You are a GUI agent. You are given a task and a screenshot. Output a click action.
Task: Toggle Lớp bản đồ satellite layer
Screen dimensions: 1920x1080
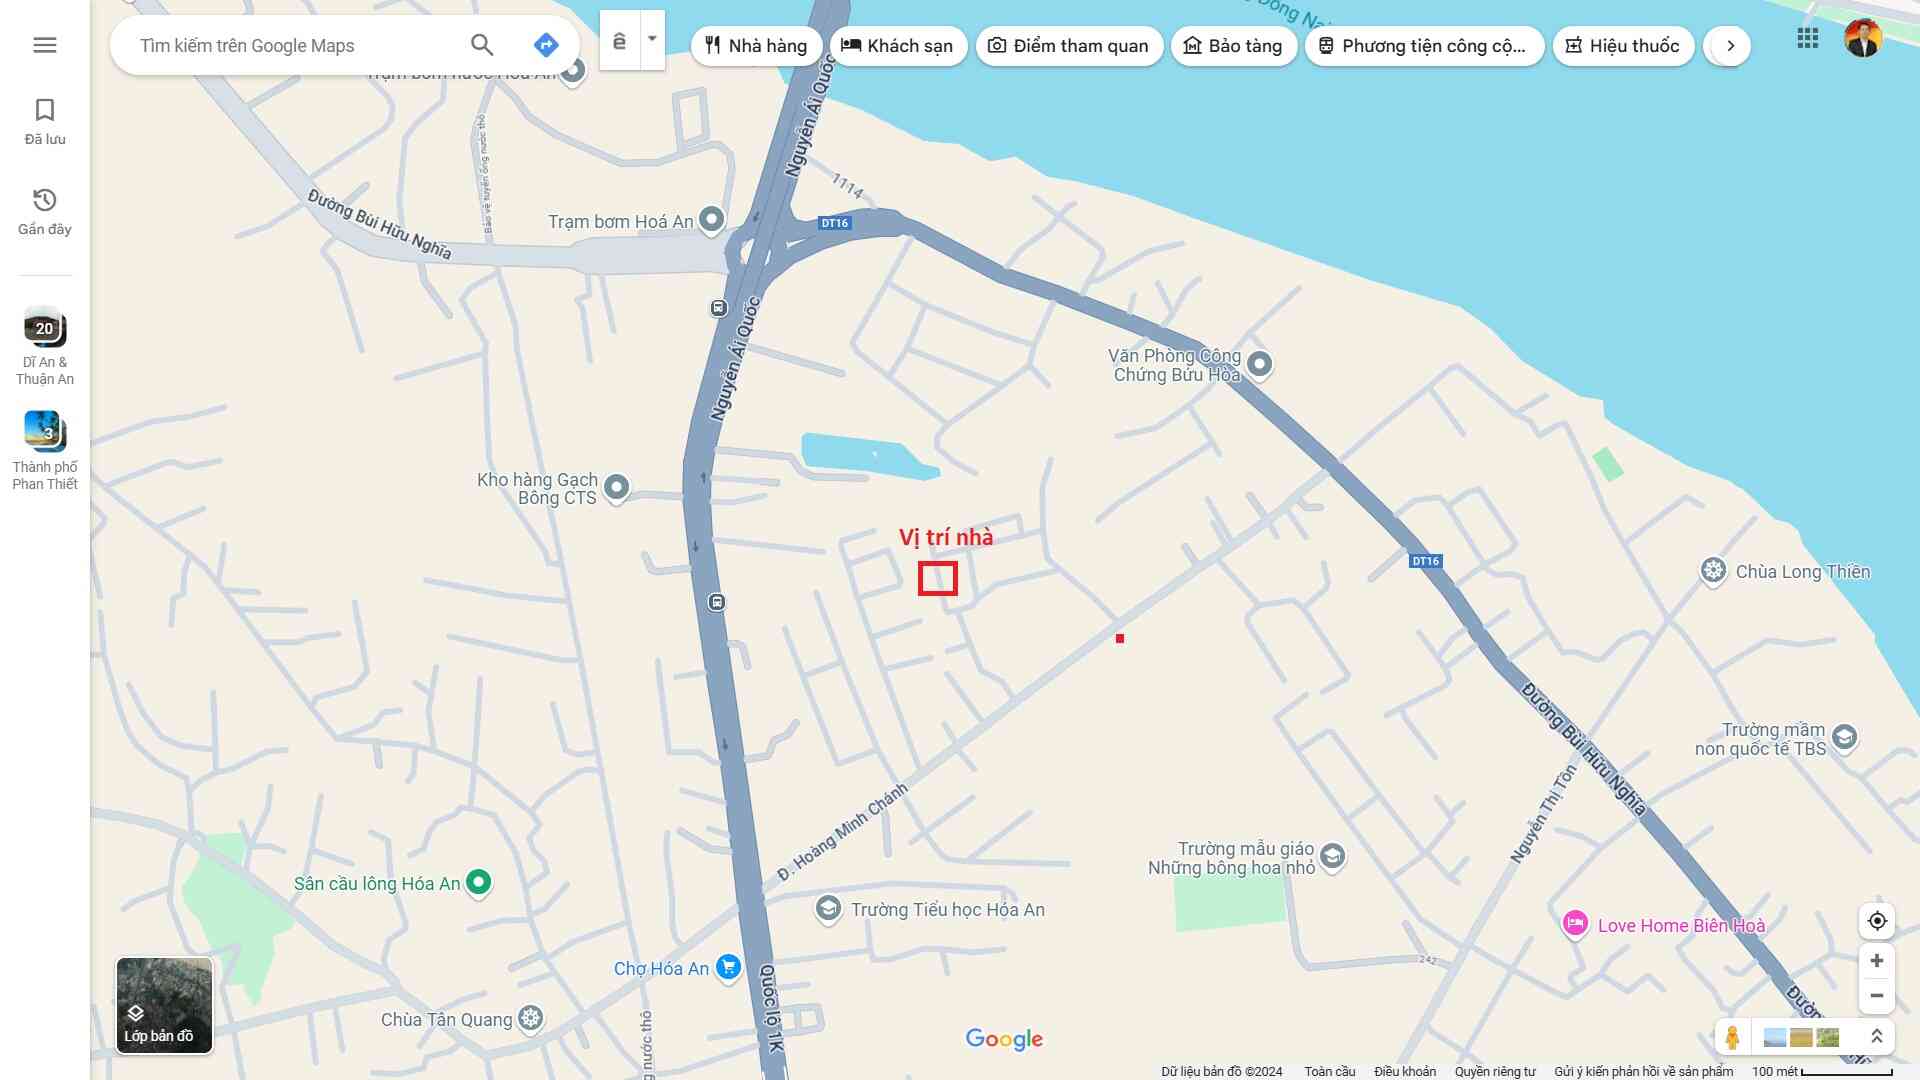pyautogui.click(x=164, y=1005)
